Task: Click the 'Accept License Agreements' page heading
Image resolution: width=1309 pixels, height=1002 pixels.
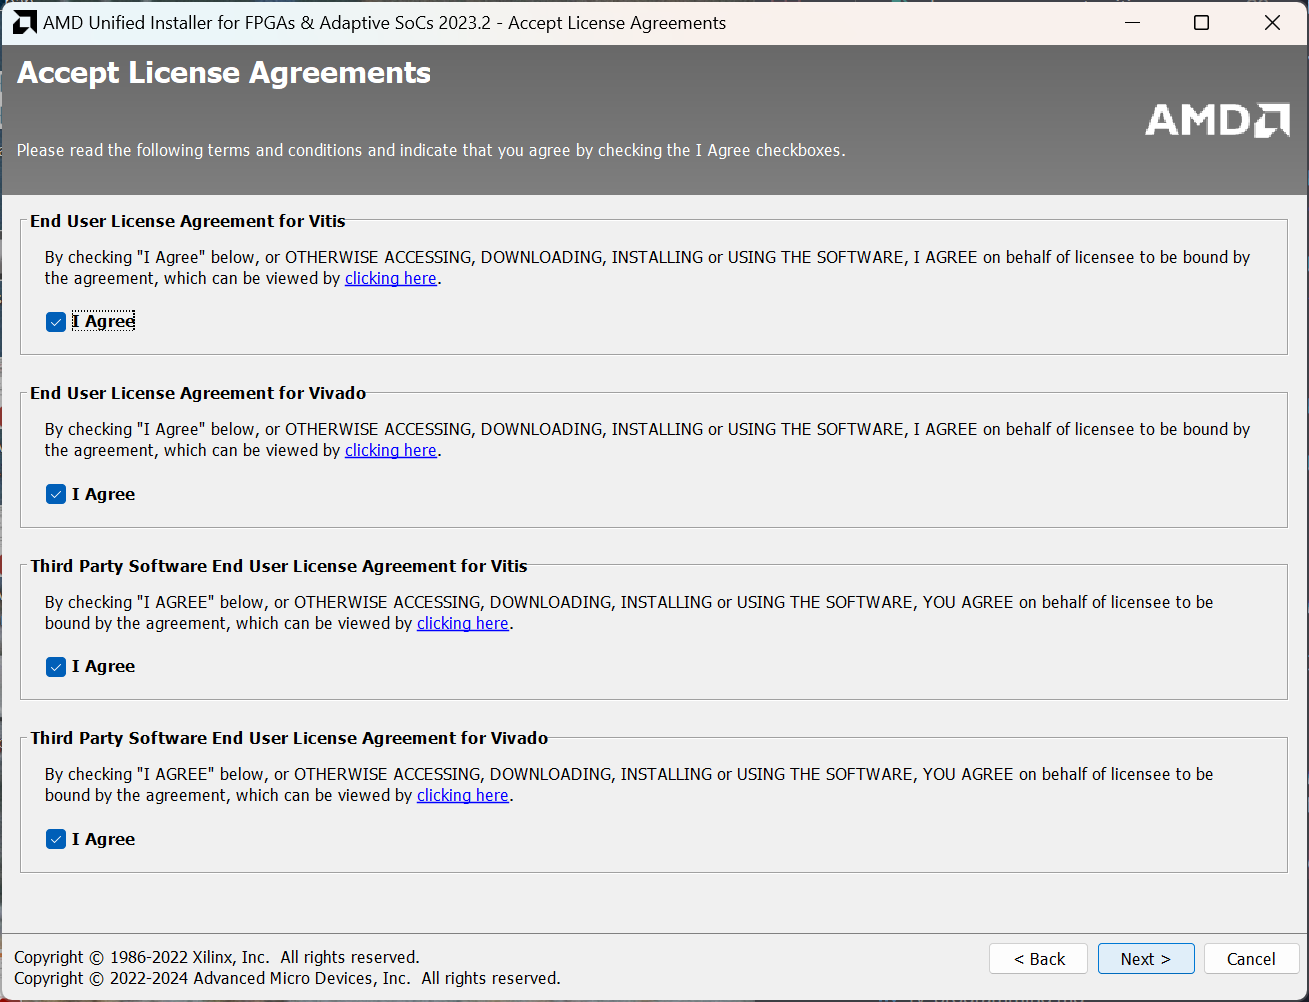Action: (x=224, y=73)
